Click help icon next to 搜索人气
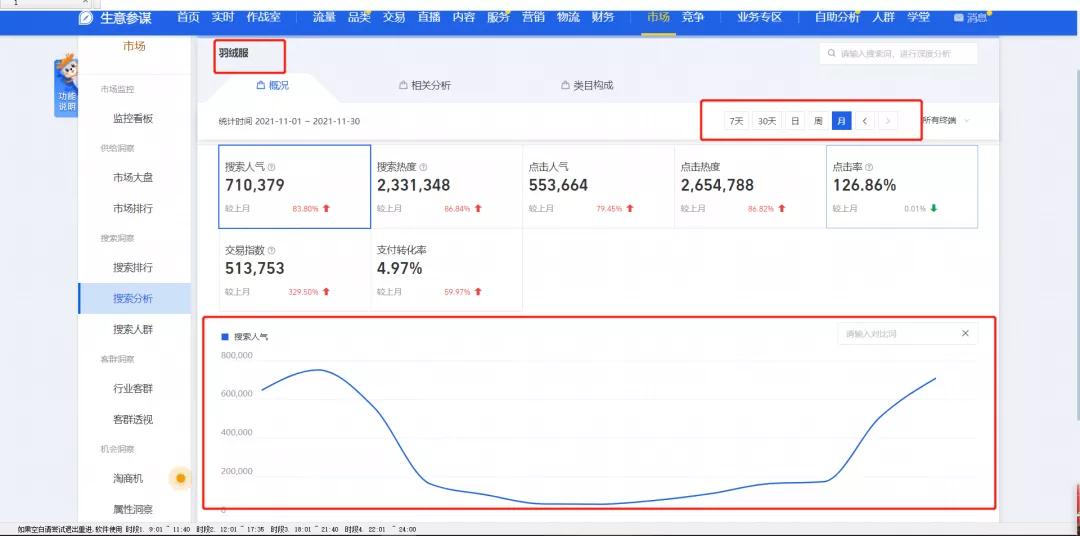This screenshot has width=1080, height=536. click(x=271, y=167)
